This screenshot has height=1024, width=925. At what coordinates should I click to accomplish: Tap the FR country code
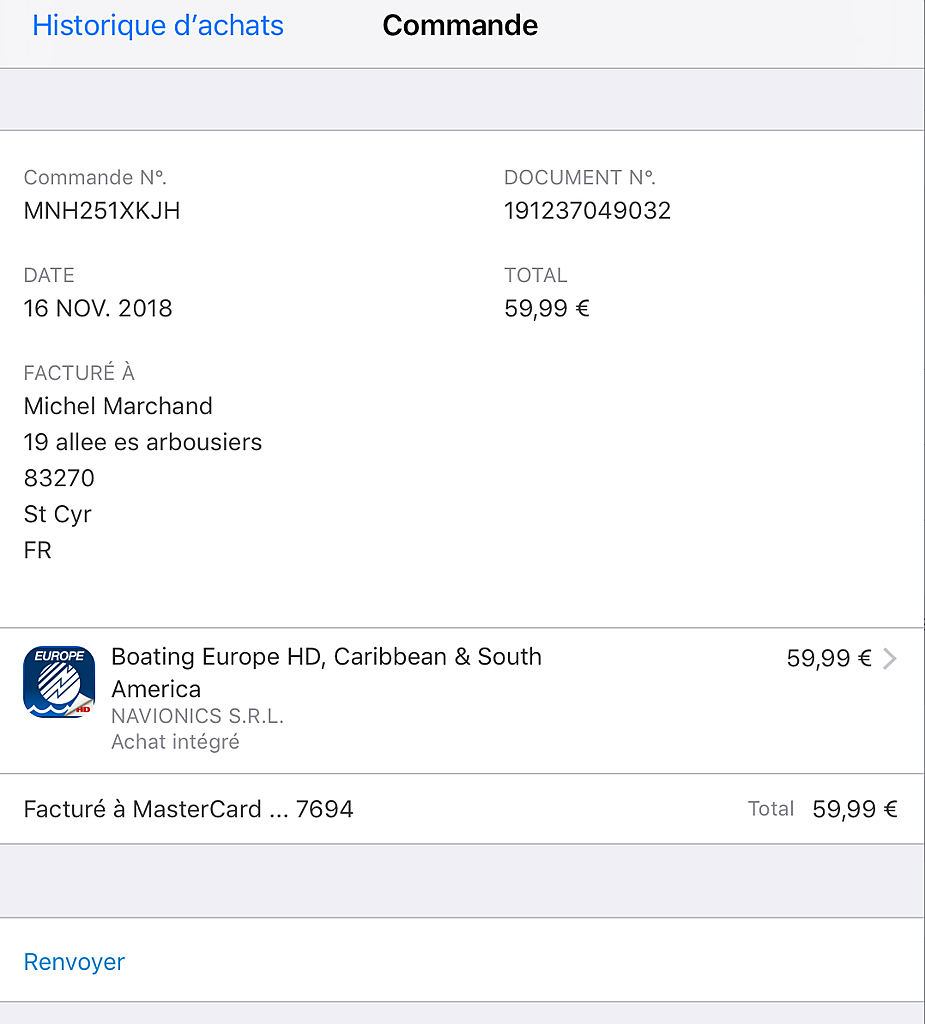tap(37, 551)
